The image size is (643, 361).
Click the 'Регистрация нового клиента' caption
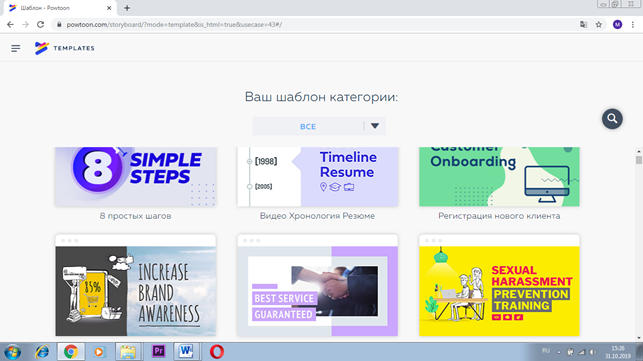click(x=499, y=216)
